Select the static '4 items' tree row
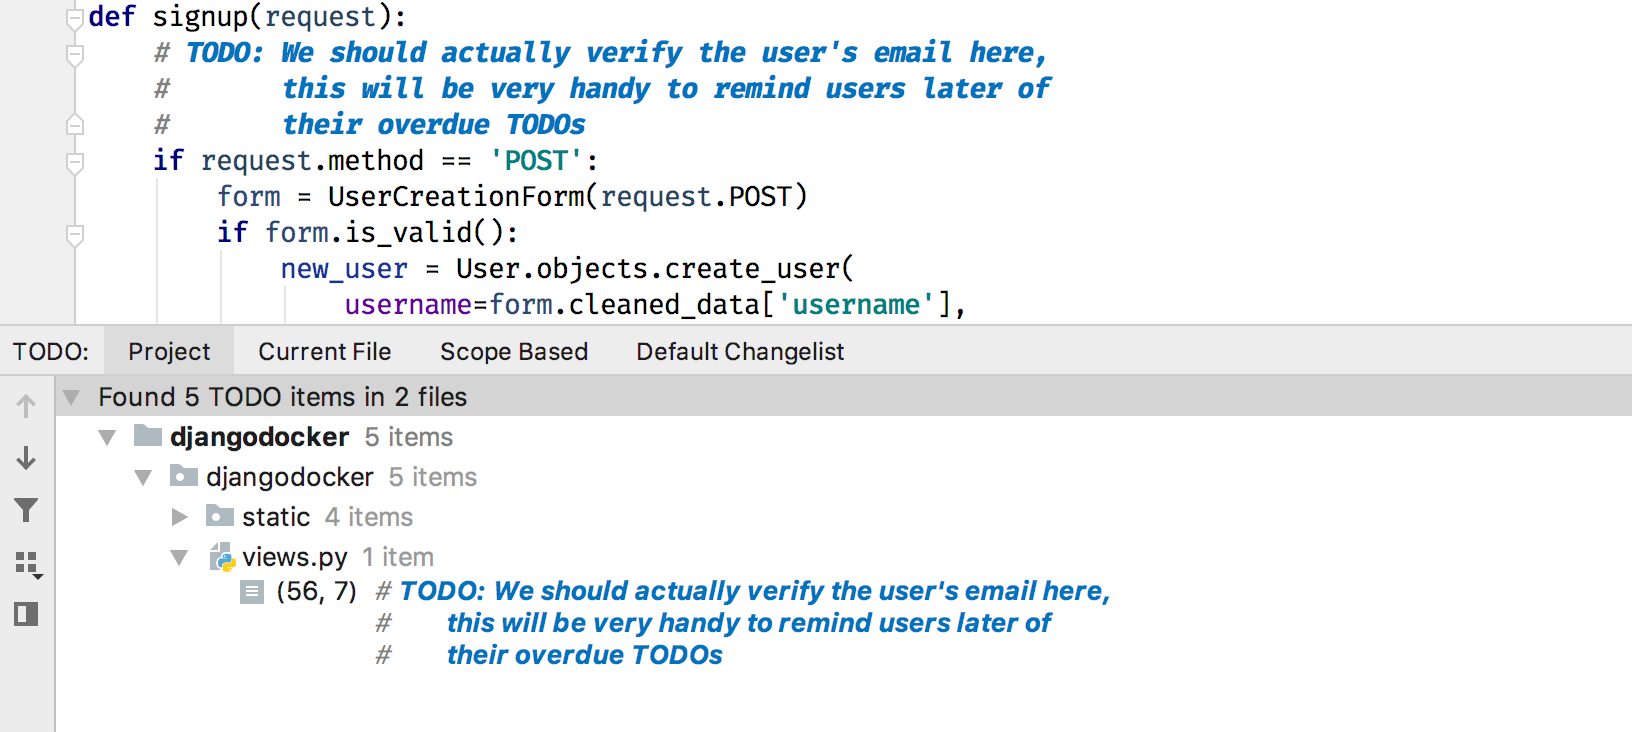Image resolution: width=1632 pixels, height=732 pixels. 844,517
